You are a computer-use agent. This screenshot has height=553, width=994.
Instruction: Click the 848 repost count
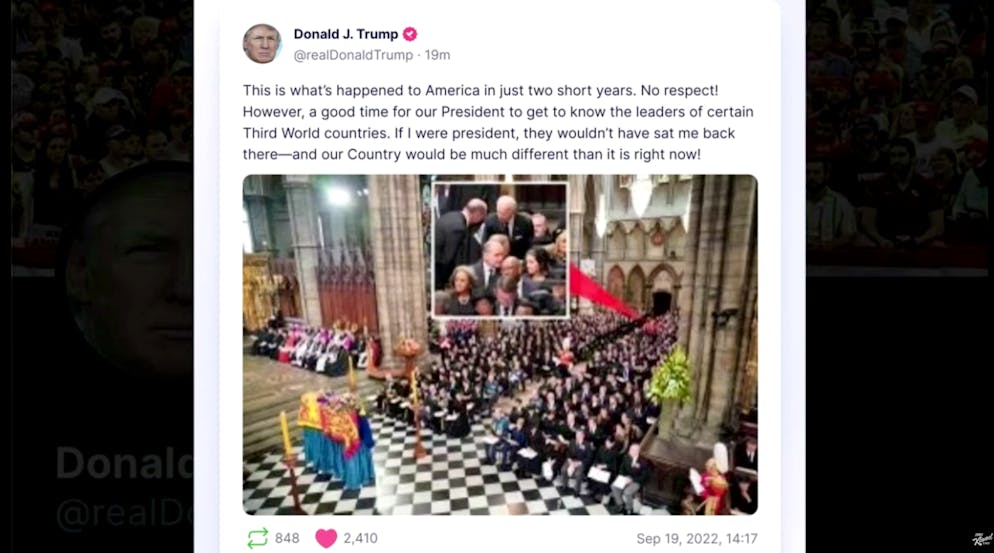click(287, 538)
